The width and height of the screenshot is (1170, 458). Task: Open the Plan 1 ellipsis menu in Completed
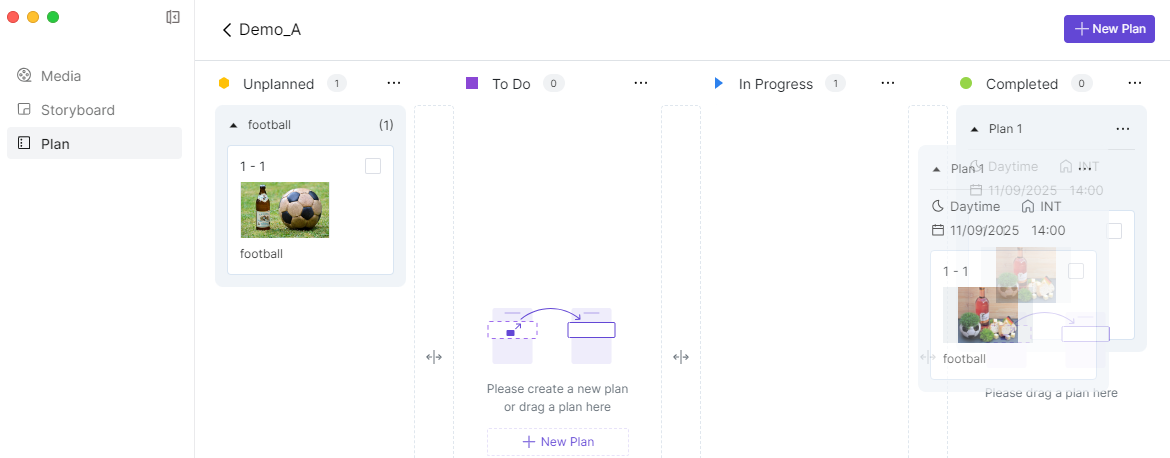[x=1122, y=129]
